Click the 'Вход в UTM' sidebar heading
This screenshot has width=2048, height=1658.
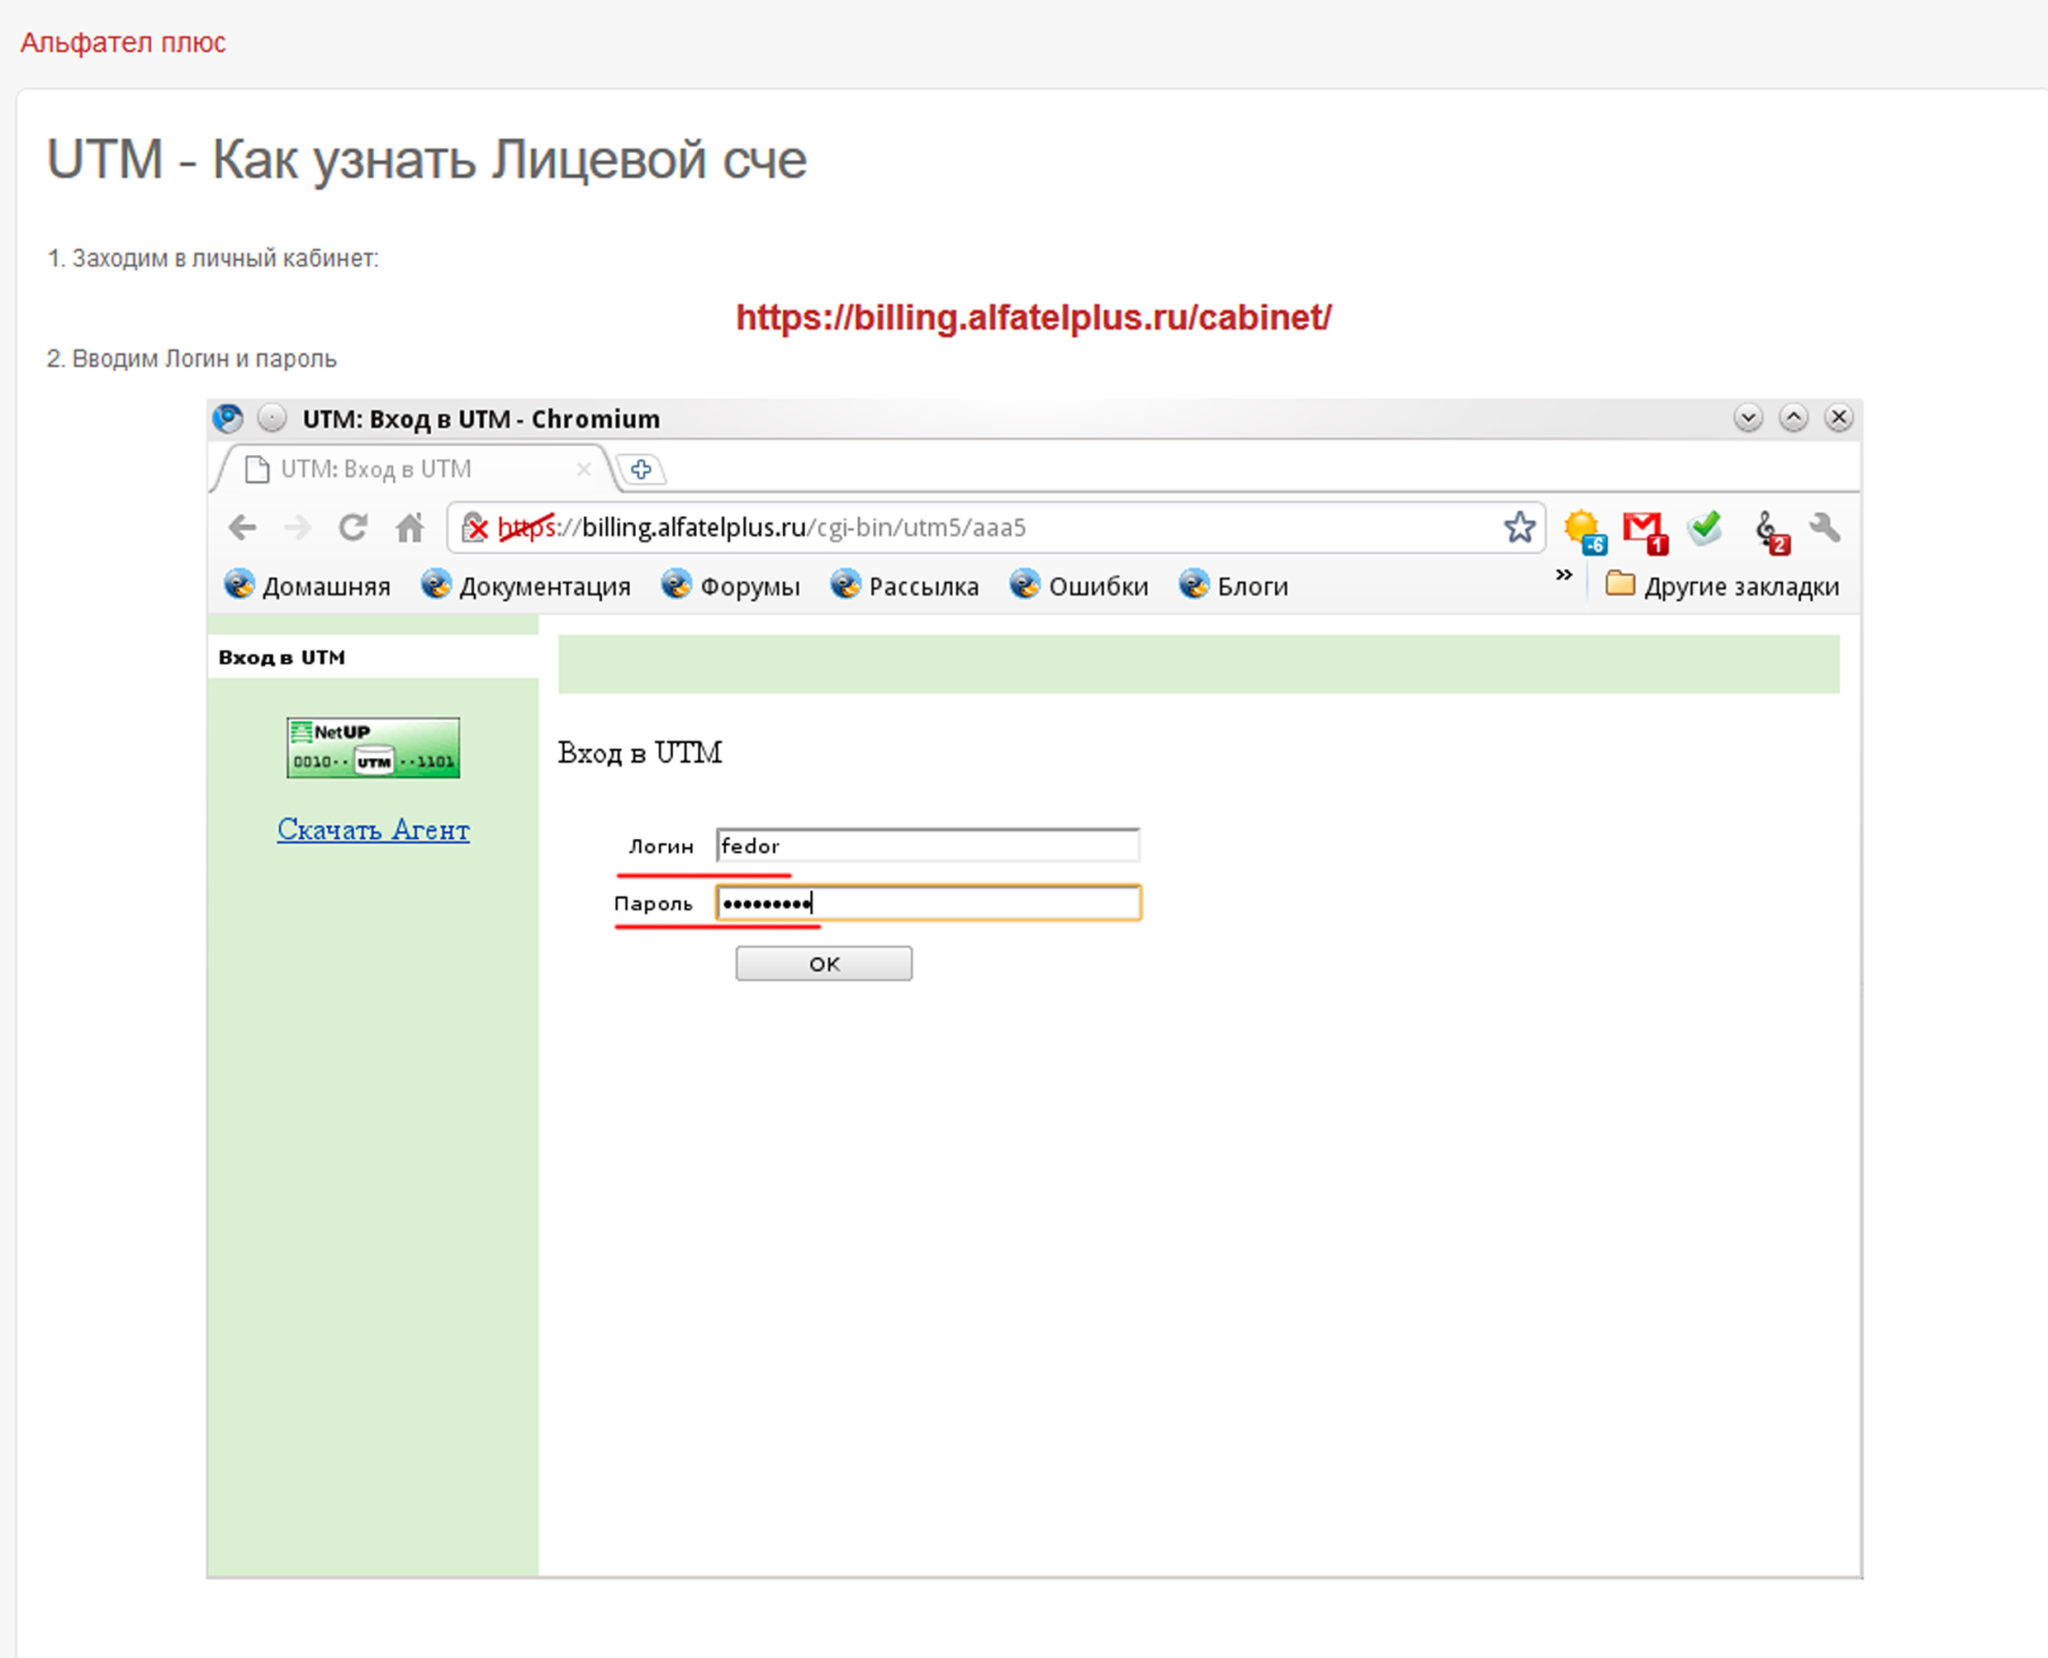(282, 657)
